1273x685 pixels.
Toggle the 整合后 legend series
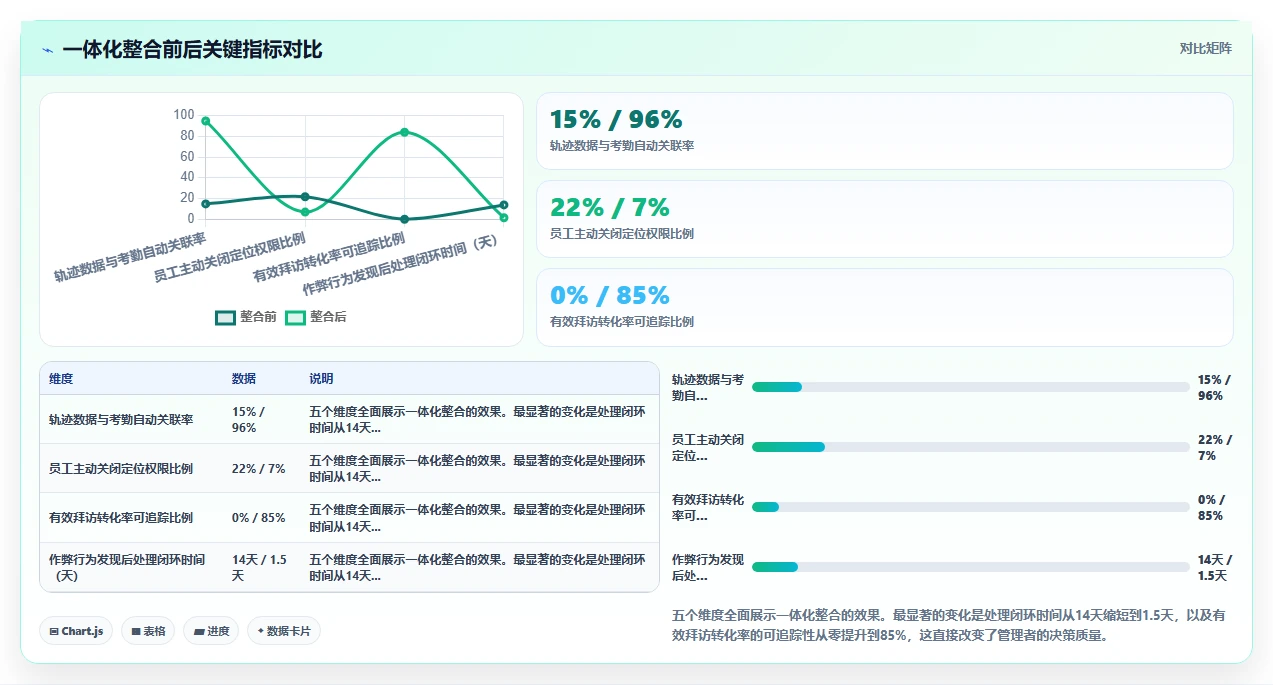(316, 317)
